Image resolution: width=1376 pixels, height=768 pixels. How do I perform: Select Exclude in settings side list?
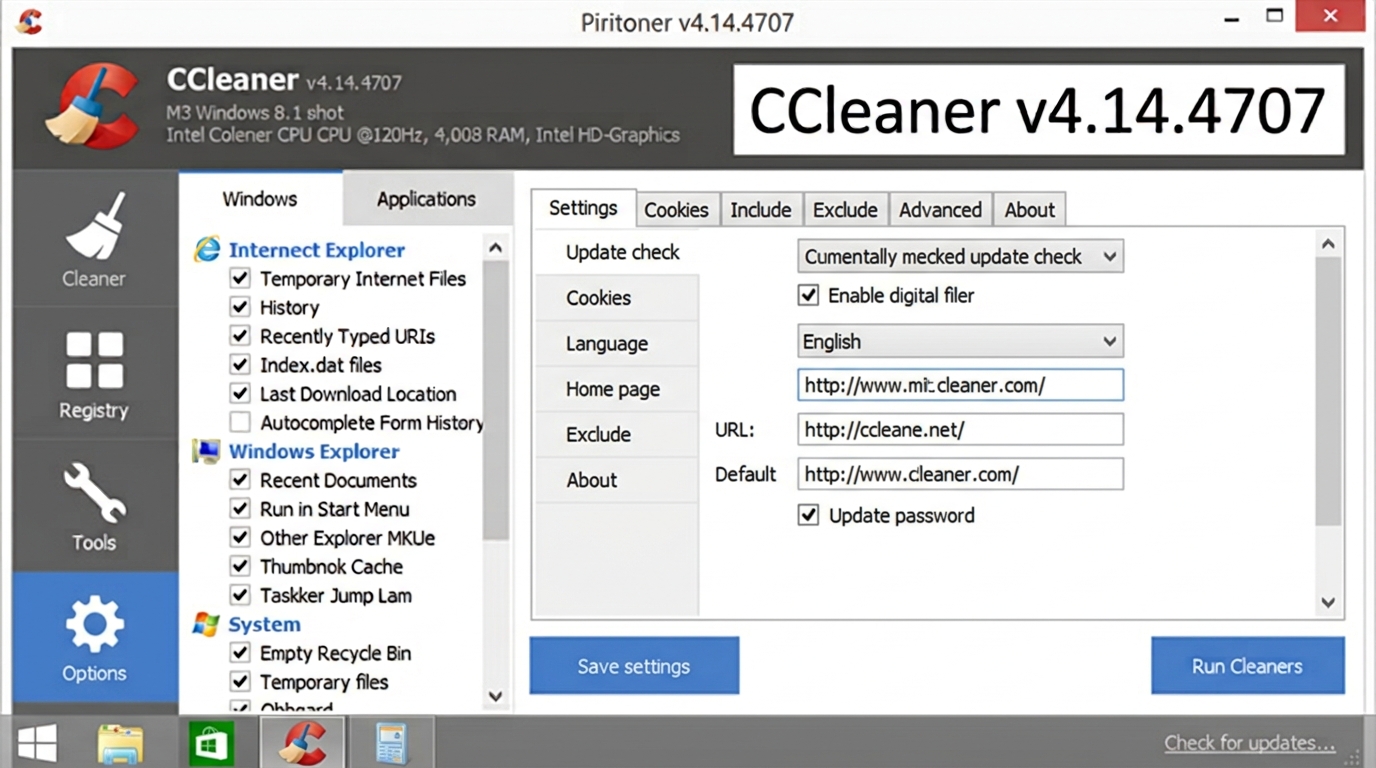tap(617, 434)
